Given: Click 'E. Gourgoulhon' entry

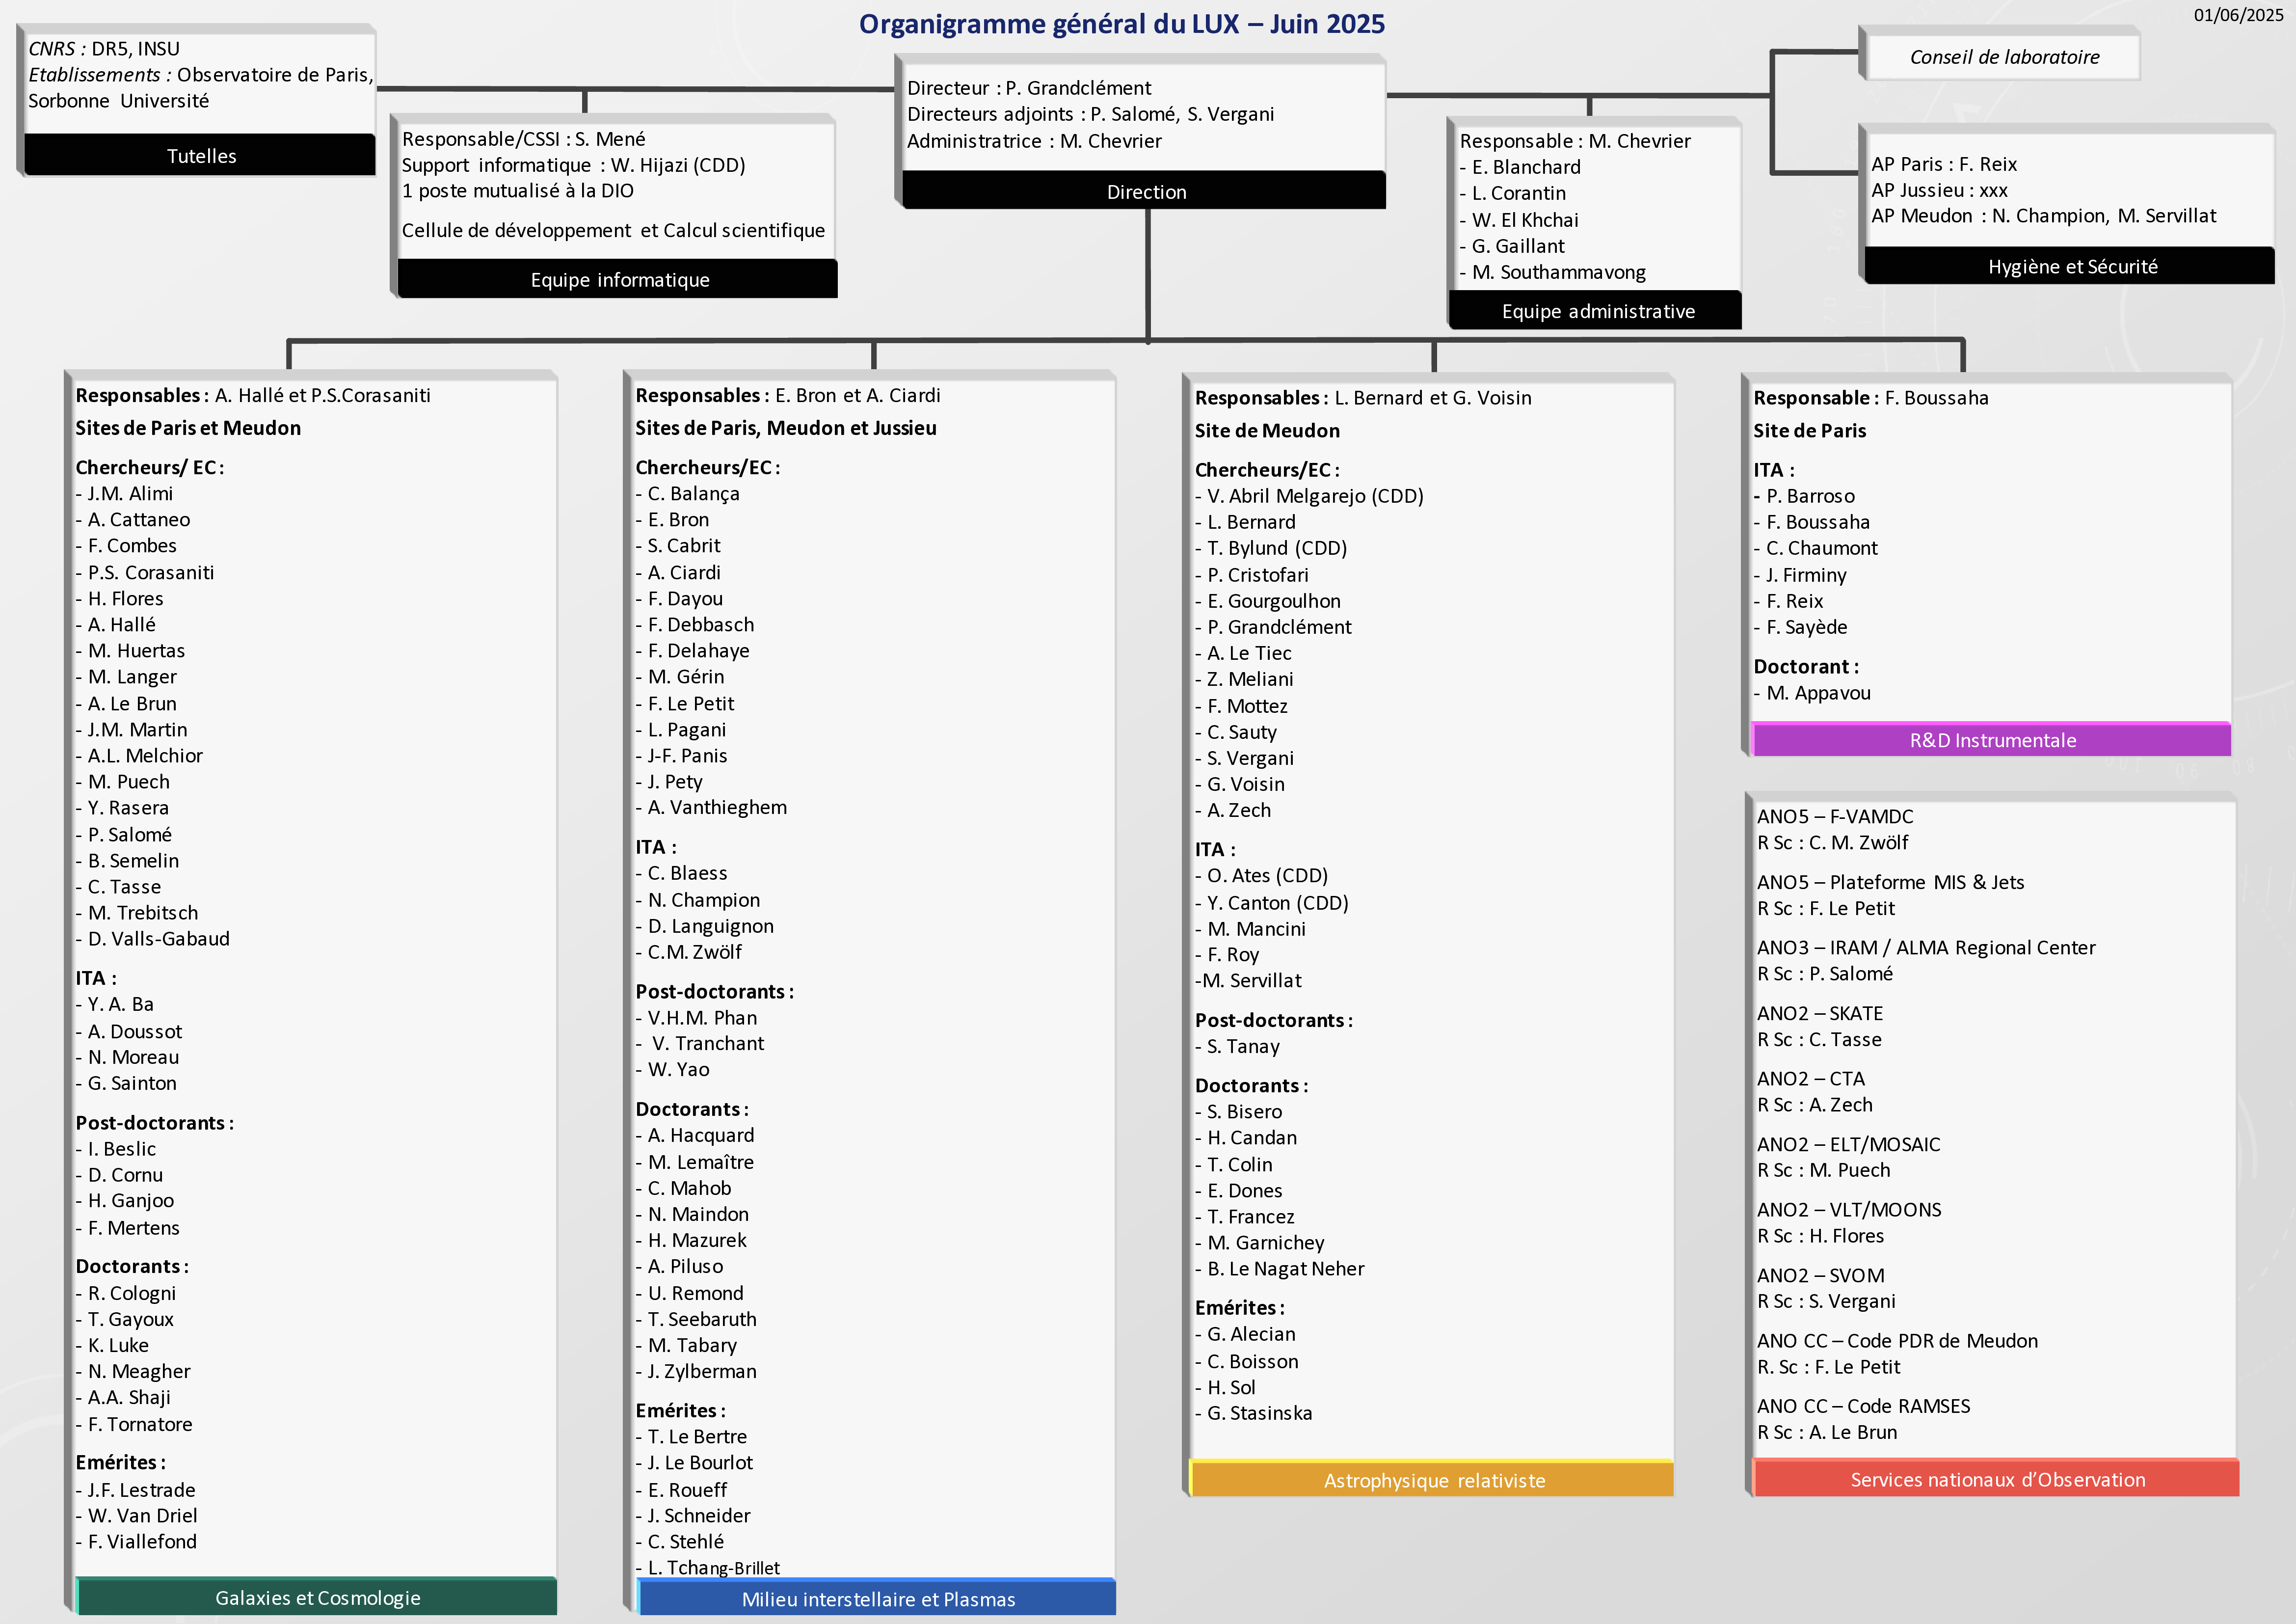Looking at the screenshot, I should 1268,601.
